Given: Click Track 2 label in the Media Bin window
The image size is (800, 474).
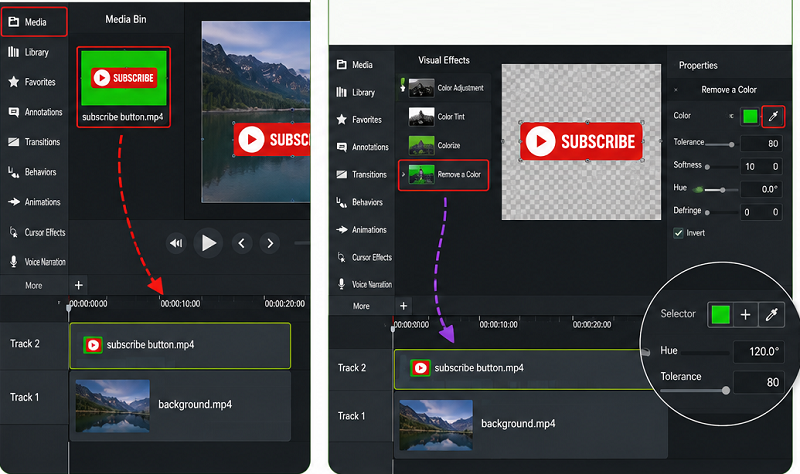Looking at the screenshot, I should 24,343.
